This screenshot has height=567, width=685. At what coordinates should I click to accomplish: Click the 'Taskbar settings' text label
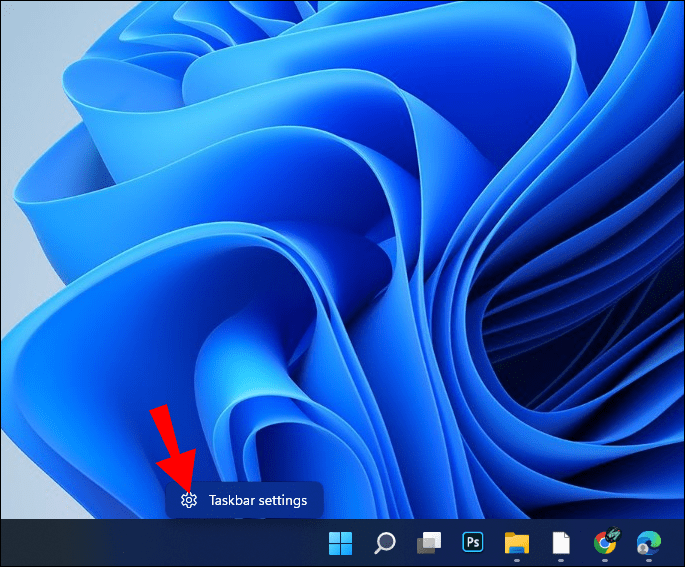[x=258, y=500]
